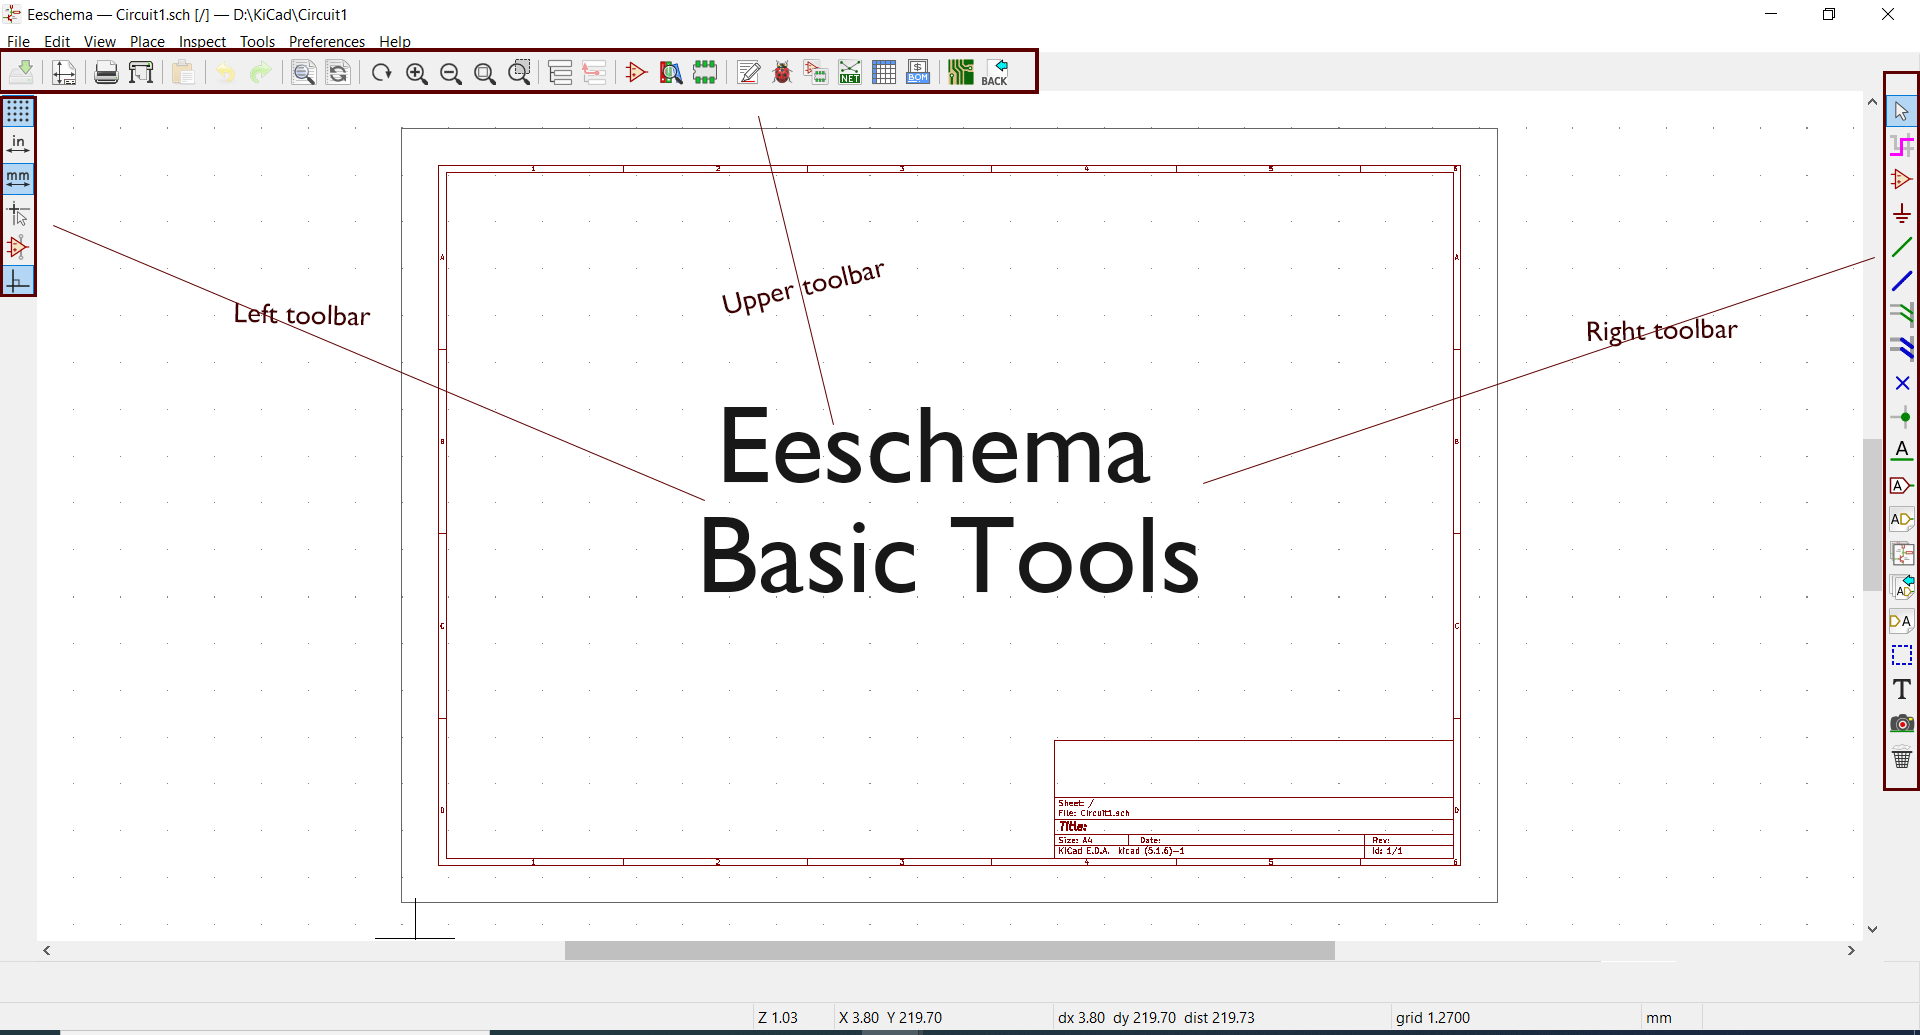This screenshot has width=1920, height=1035.
Task: Toggle hidden pin display
Action: point(18,247)
